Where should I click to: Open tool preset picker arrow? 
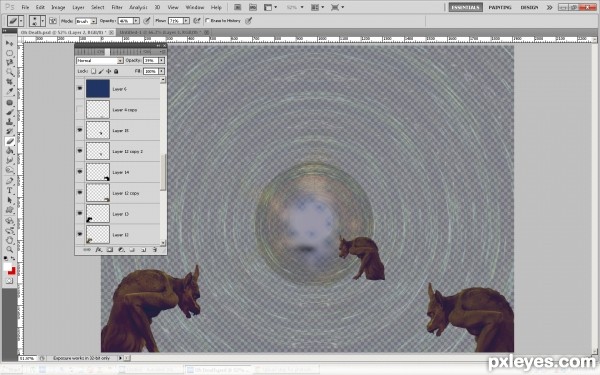(x=21, y=21)
